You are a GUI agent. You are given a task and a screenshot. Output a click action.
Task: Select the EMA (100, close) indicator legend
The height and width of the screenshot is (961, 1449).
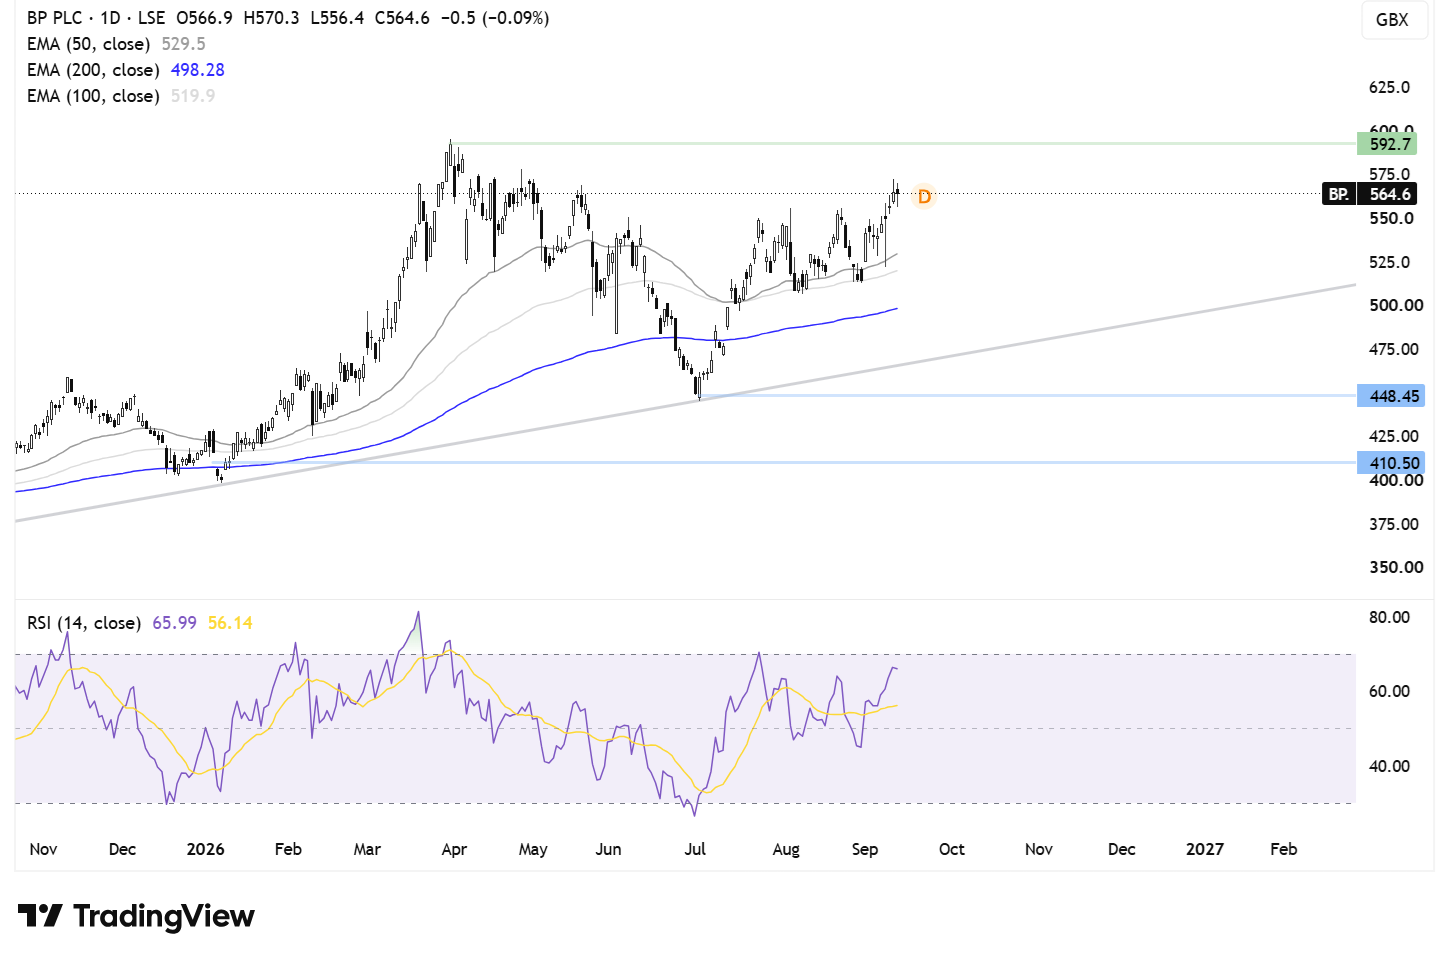pos(93,96)
